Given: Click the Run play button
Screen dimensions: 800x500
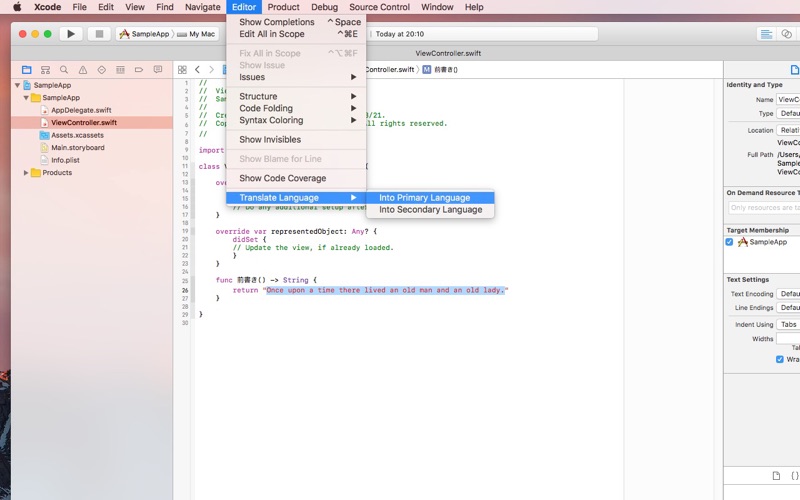Looking at the screenshot, I should click(71, 34).
